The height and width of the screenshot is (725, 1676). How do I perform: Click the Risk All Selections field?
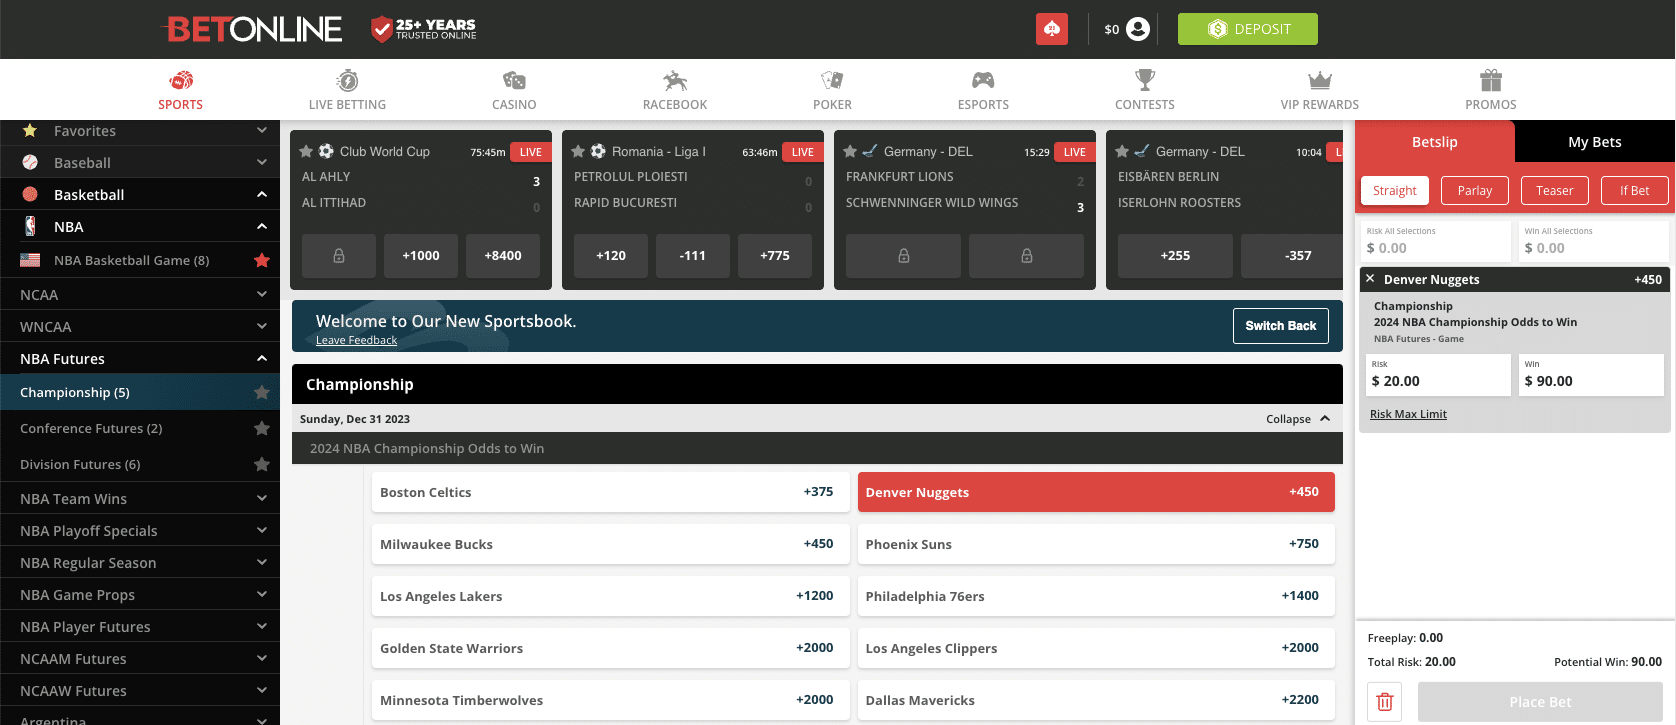click(x=1436, y=241)
